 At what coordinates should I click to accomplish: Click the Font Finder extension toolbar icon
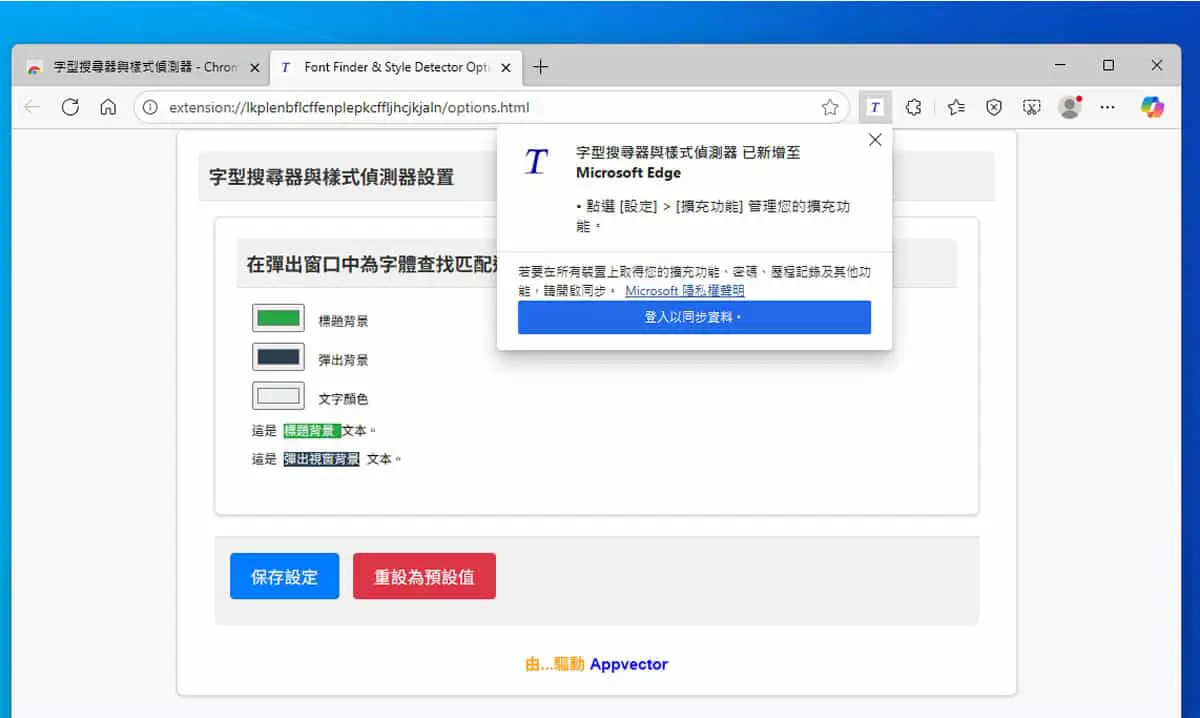tap(875, 107)
